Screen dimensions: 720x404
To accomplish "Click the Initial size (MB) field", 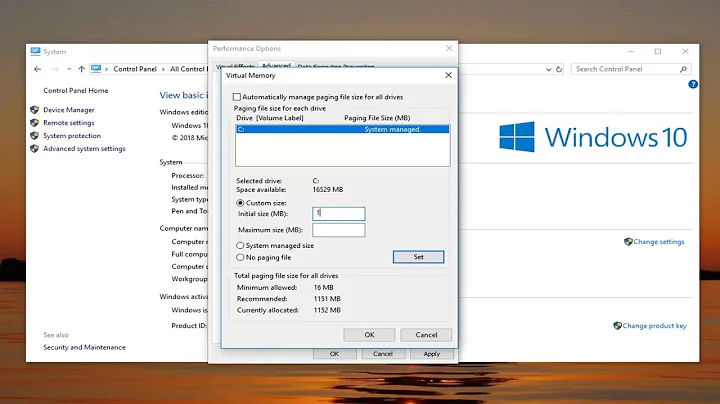I will pyautogui.click(x=339, y=213).
